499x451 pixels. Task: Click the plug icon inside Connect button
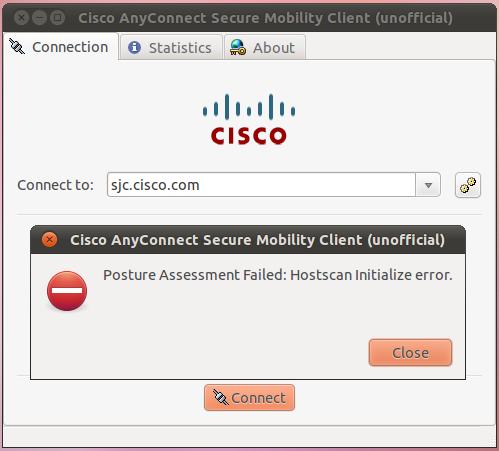[x=220, y=397]
